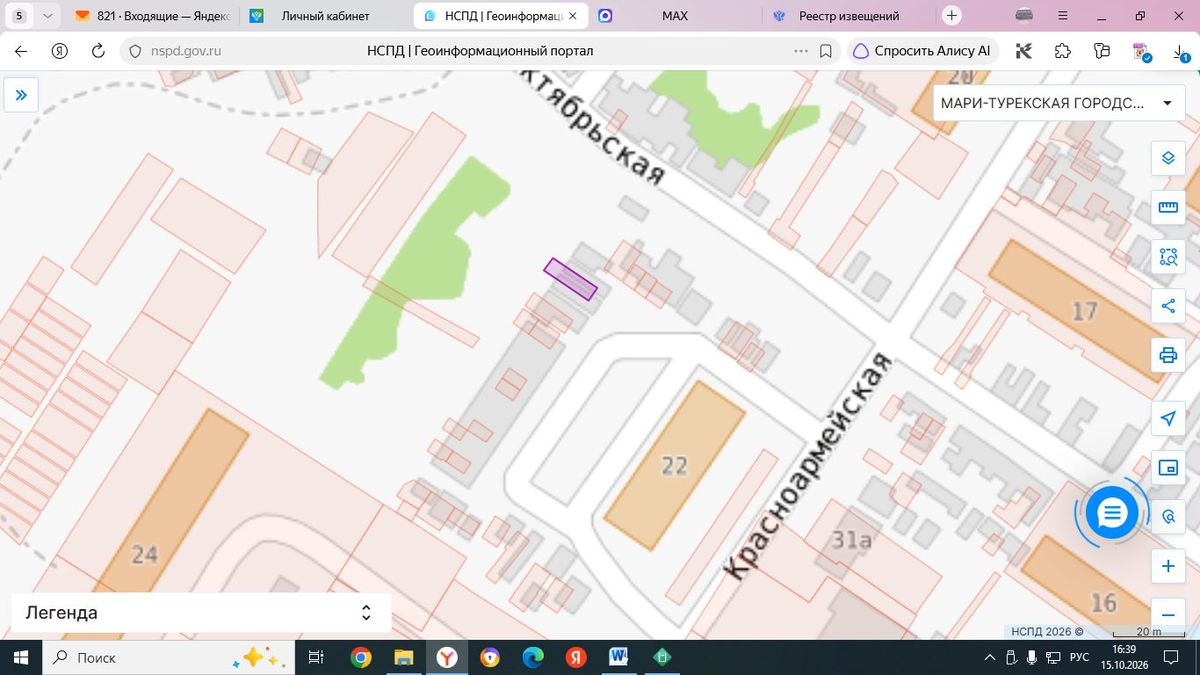The width and height of the screenshot is (1200, 675).
Task: Open browser downloads
Action: [x=1180, y=51]
